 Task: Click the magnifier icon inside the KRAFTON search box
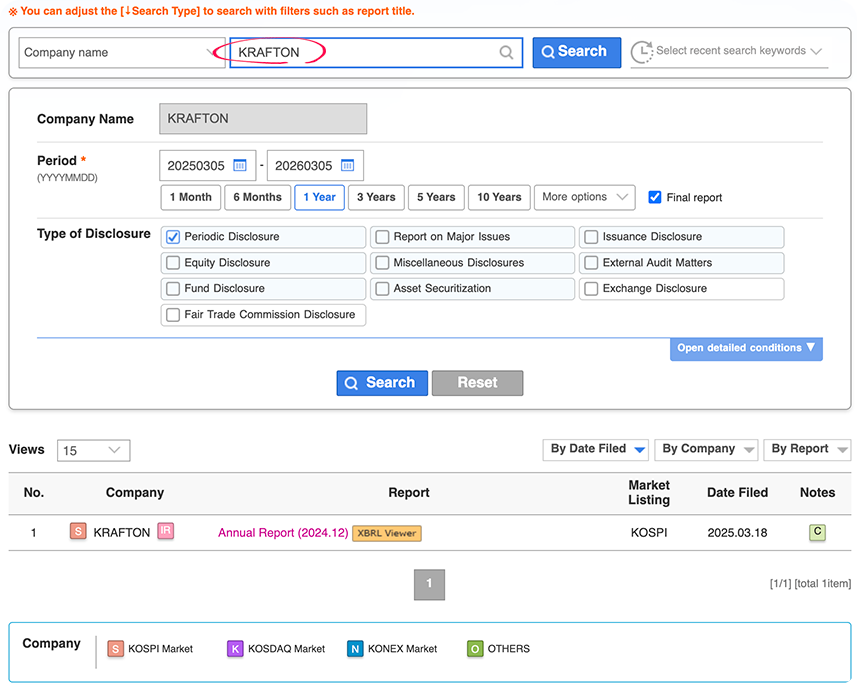[x=506, y=52]
